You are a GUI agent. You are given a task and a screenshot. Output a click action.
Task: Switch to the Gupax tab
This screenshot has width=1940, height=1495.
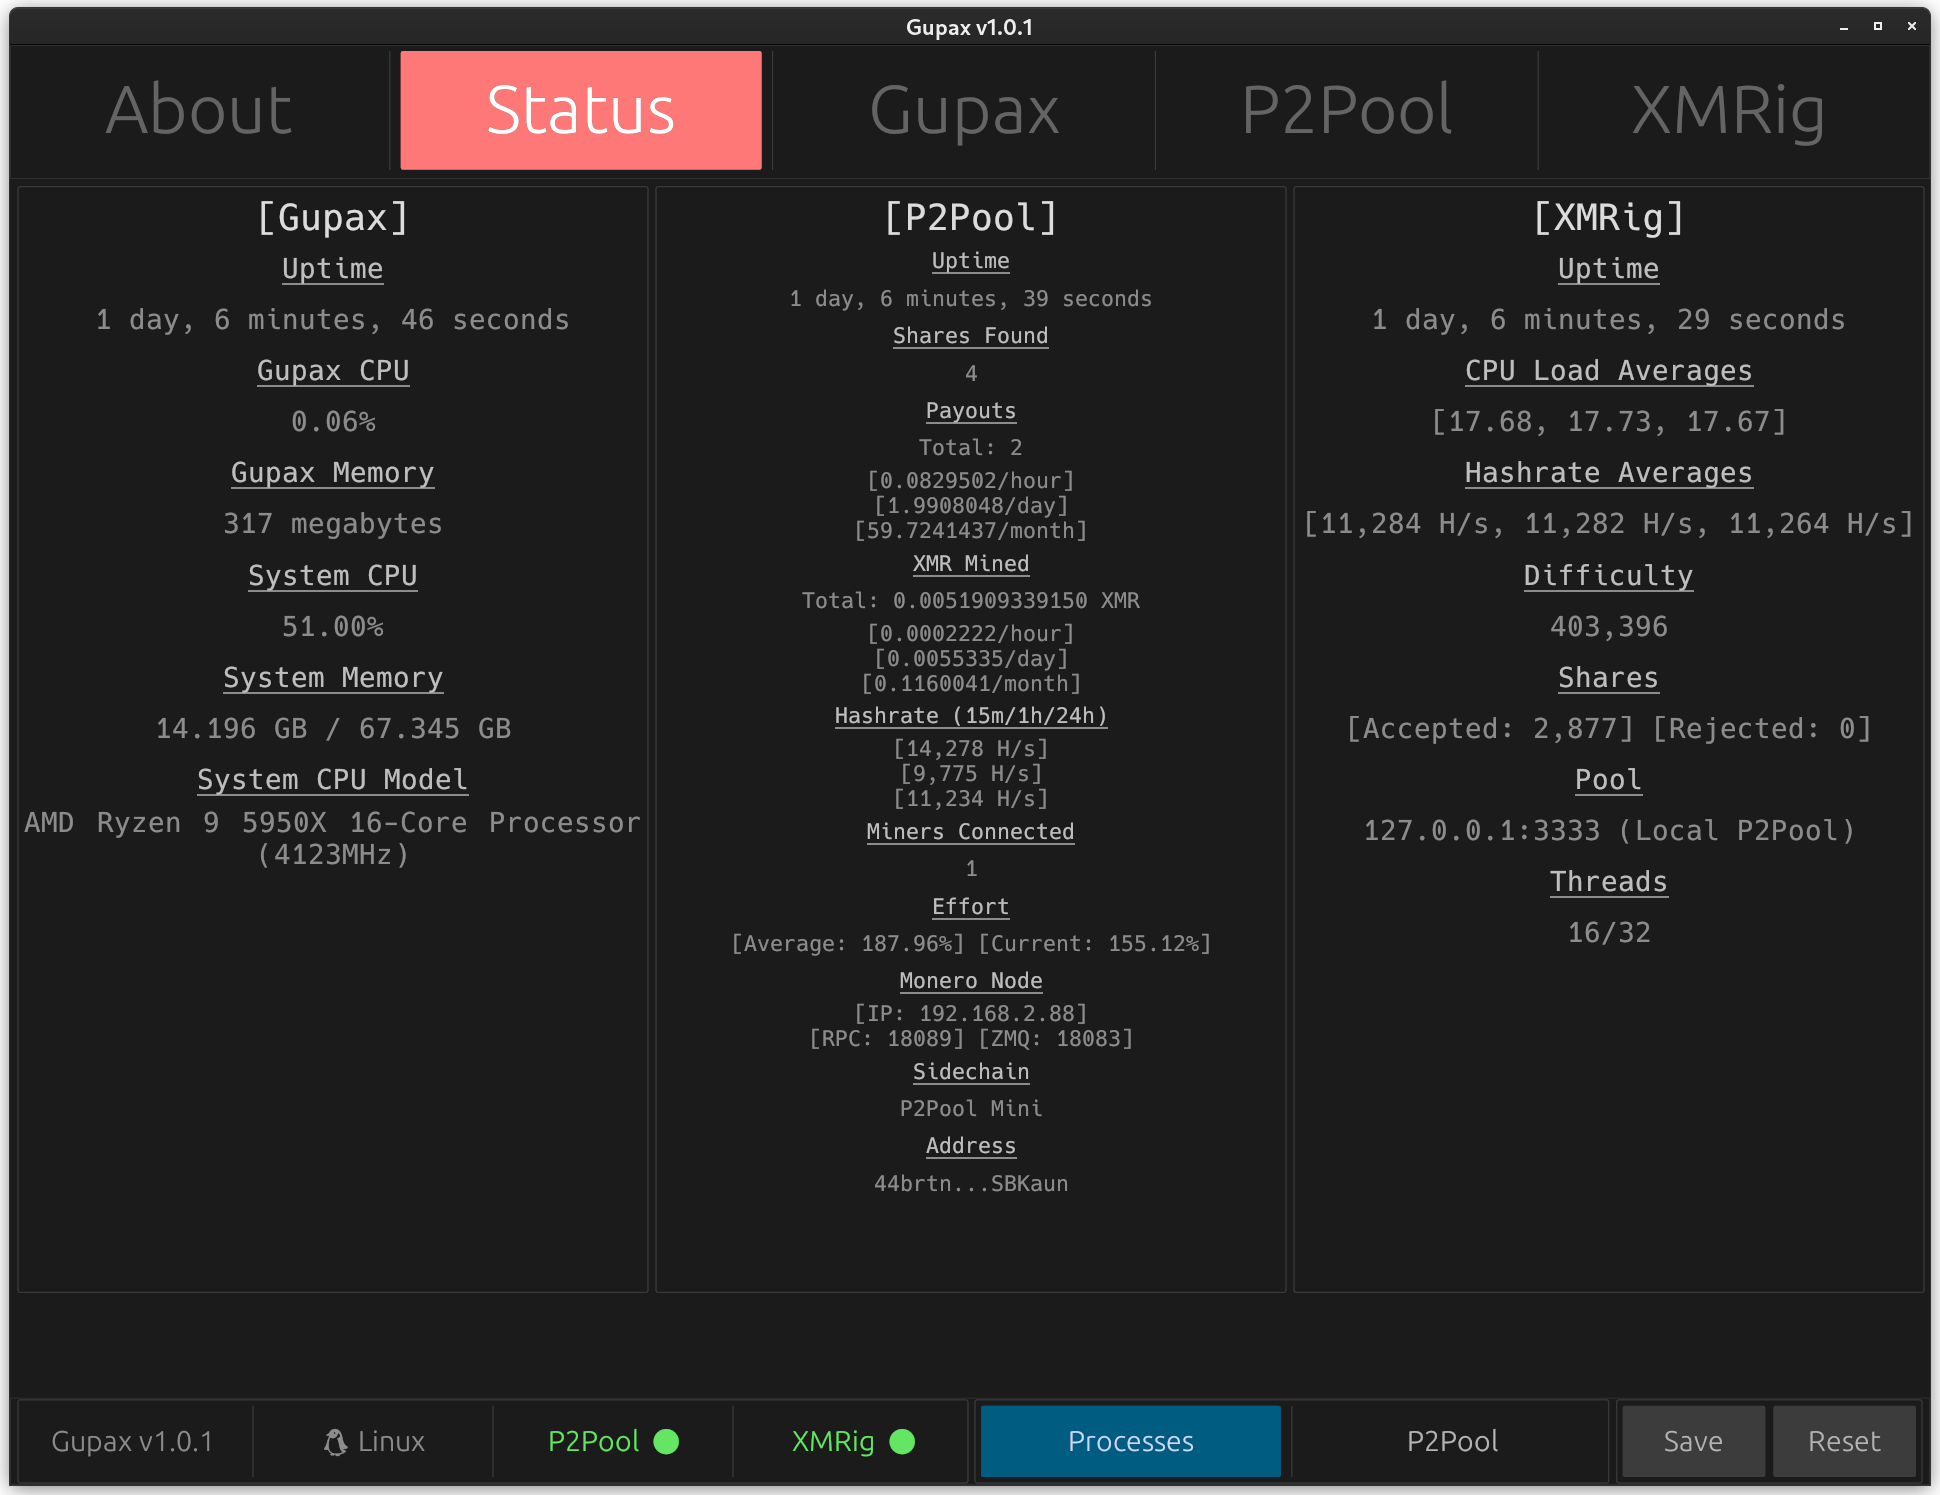[964, 110]
